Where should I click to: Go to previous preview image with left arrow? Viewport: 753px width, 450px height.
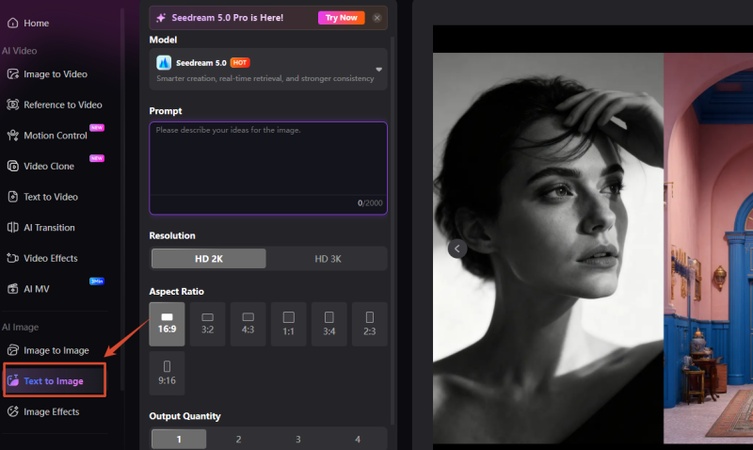pyautogui.click(x=457, y=249)
